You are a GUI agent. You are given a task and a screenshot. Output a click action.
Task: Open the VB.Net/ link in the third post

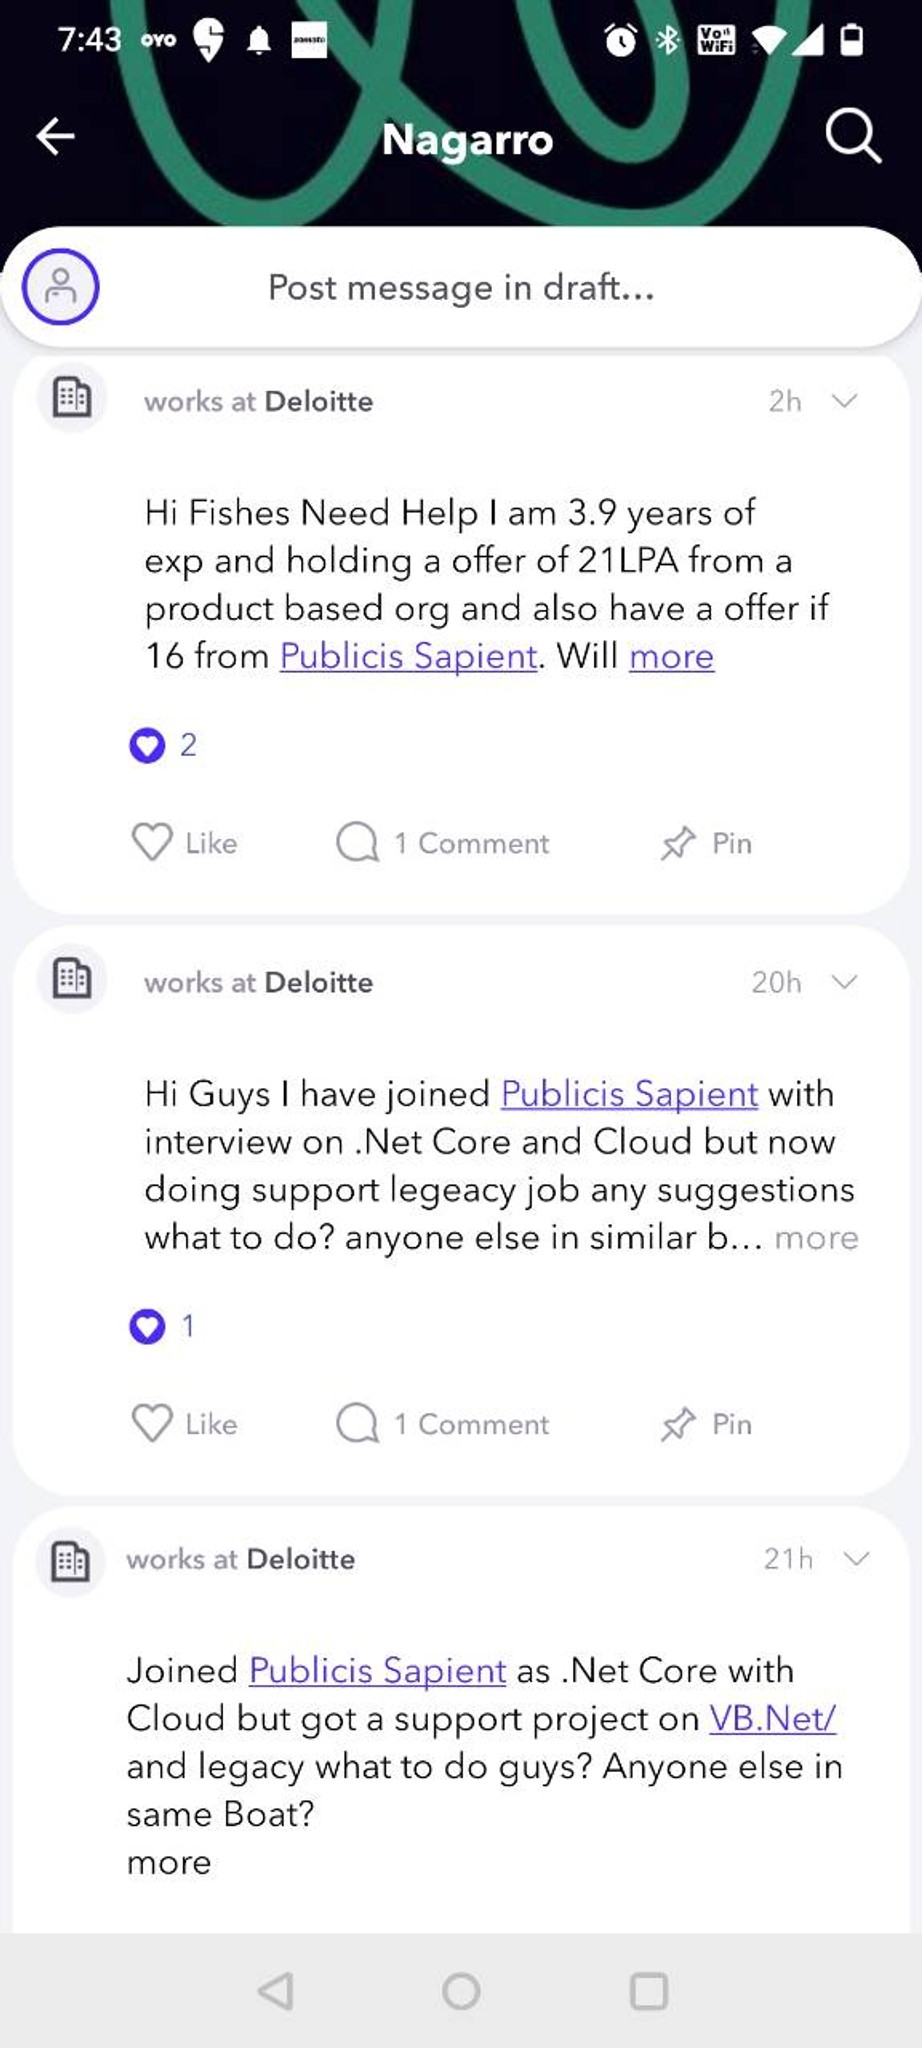pyautogui.click(x=773, y=1718)
